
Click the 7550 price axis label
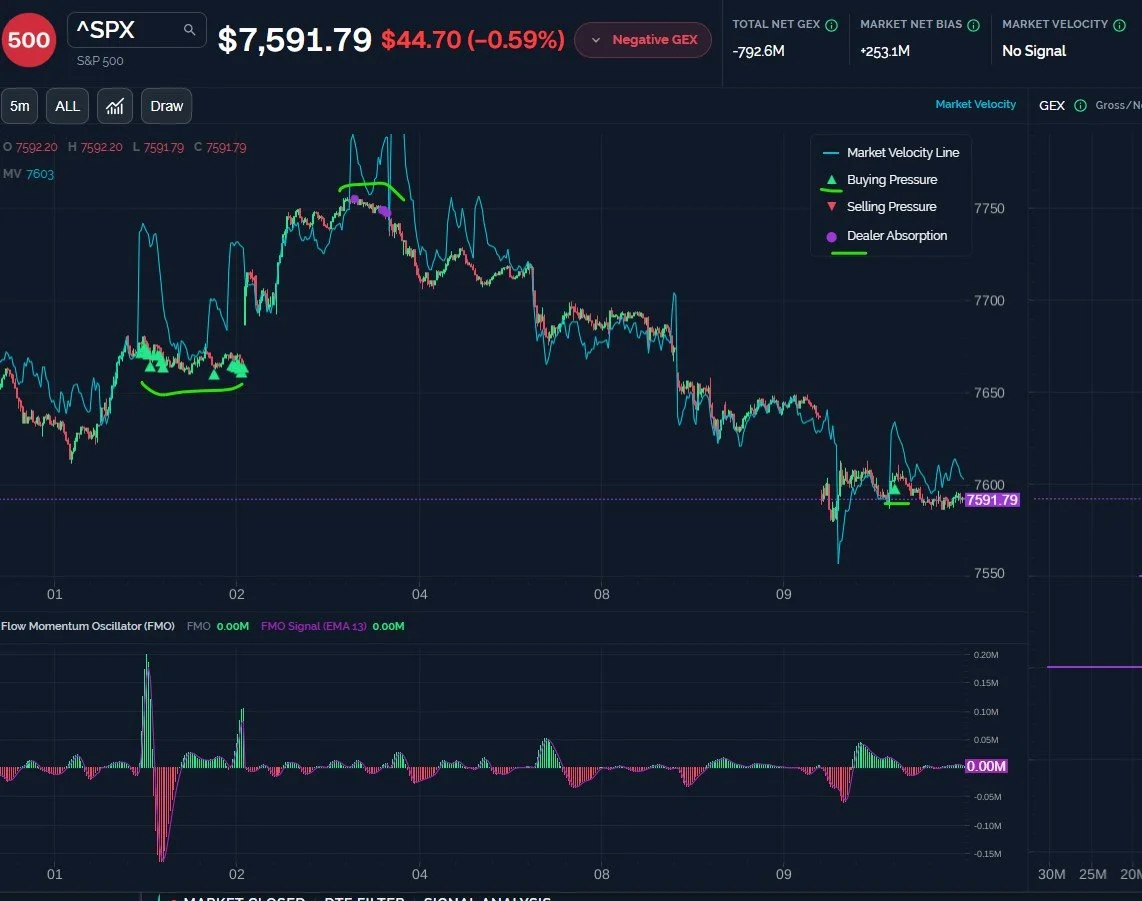(989, 573)
